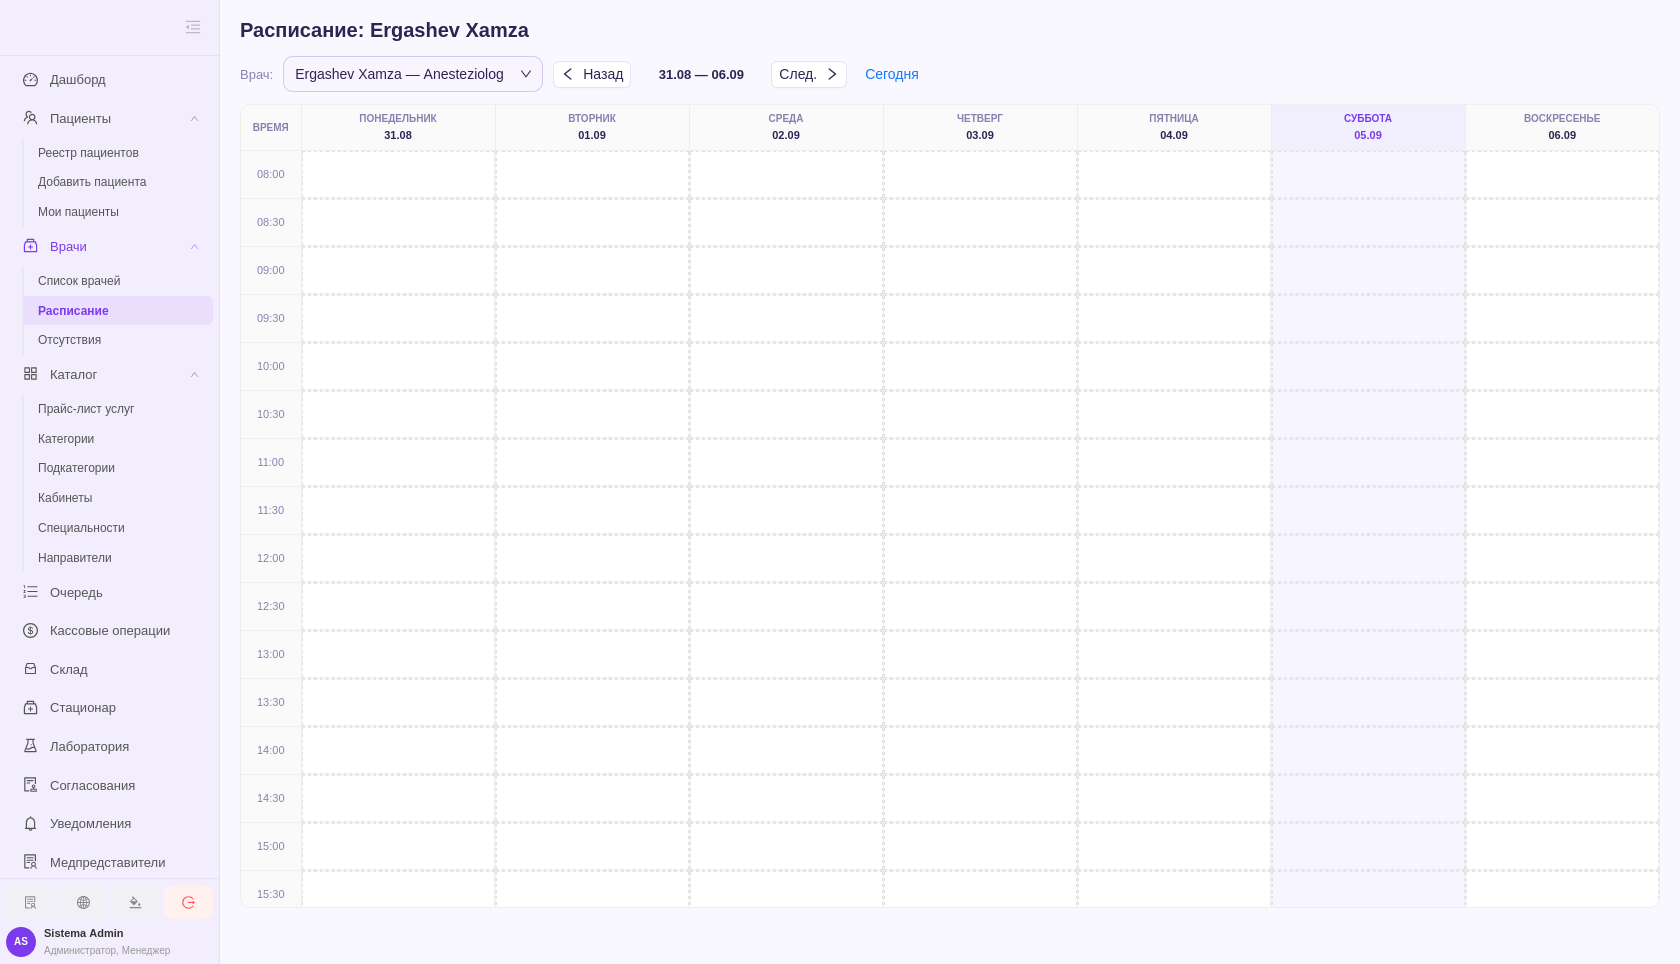Viewport: 1680px width, 964px height.
Task: Click the left arrow in Назад button
Action: (568, 74)
